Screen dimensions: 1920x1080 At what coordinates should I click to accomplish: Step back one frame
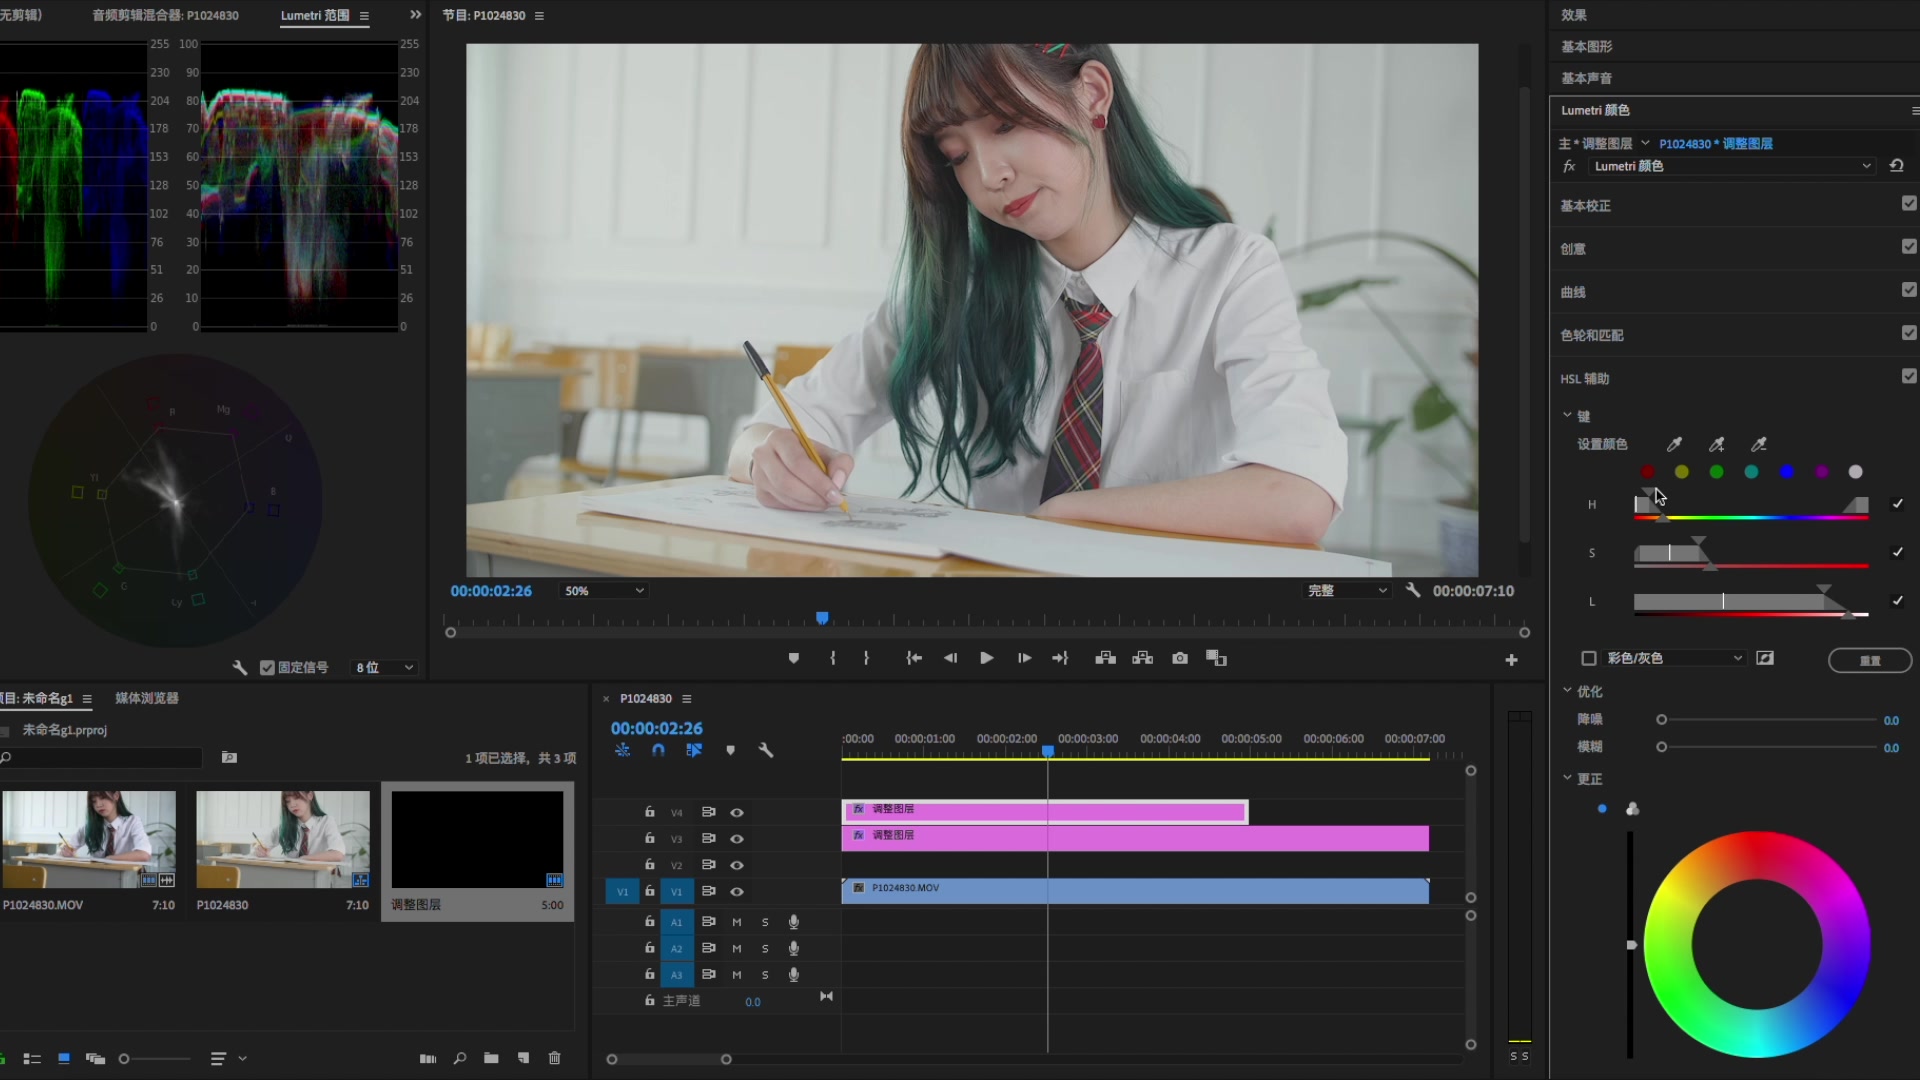point(950,658)
